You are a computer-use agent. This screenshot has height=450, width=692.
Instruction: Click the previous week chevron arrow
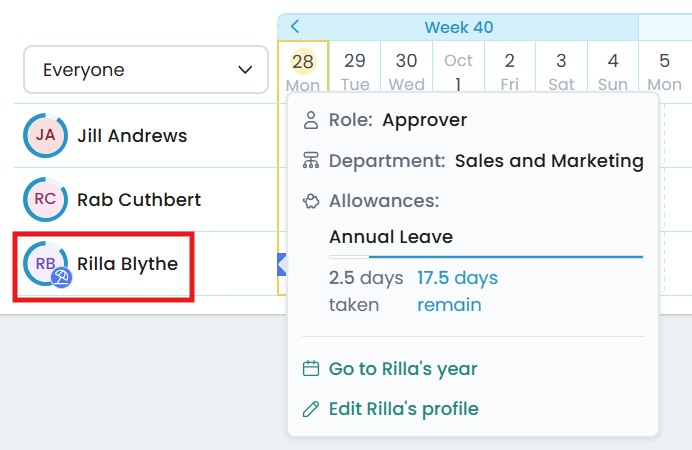tap(295, 26)
